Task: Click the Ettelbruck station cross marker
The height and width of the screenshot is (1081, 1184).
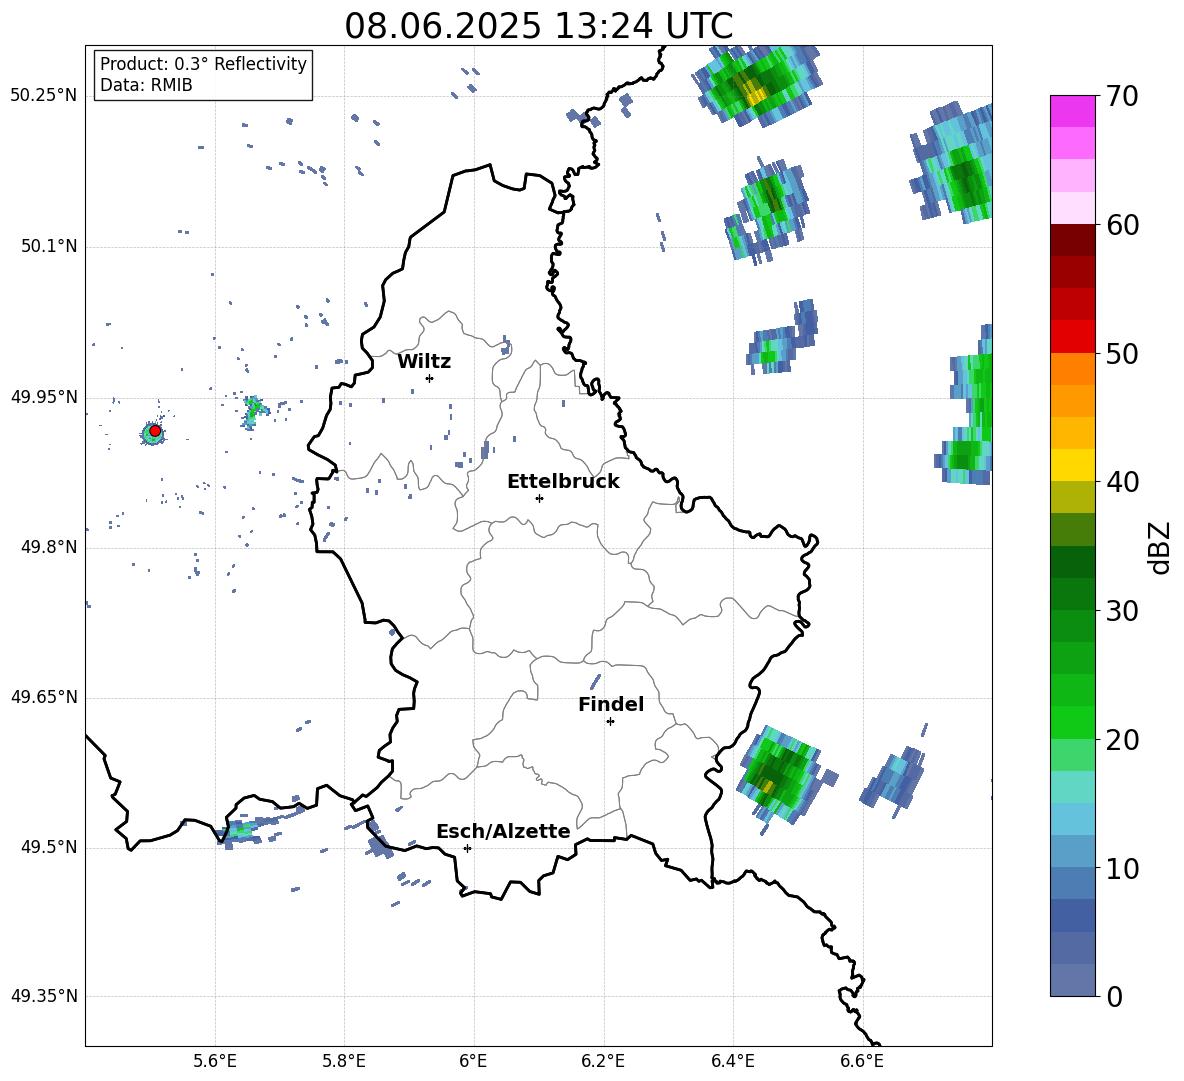Action: (539, 498)
